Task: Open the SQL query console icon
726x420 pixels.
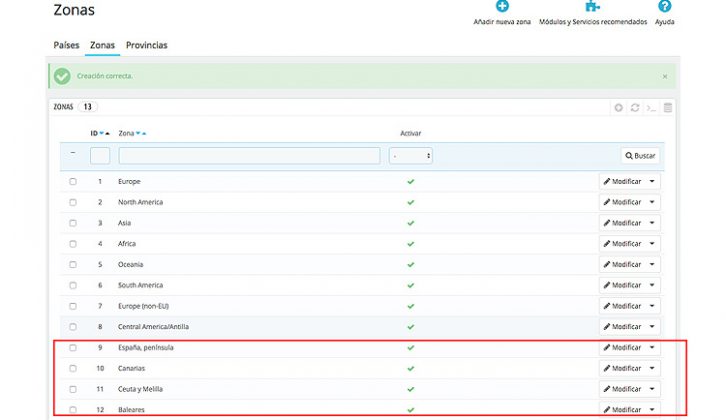Action: (x=651, y=107)
